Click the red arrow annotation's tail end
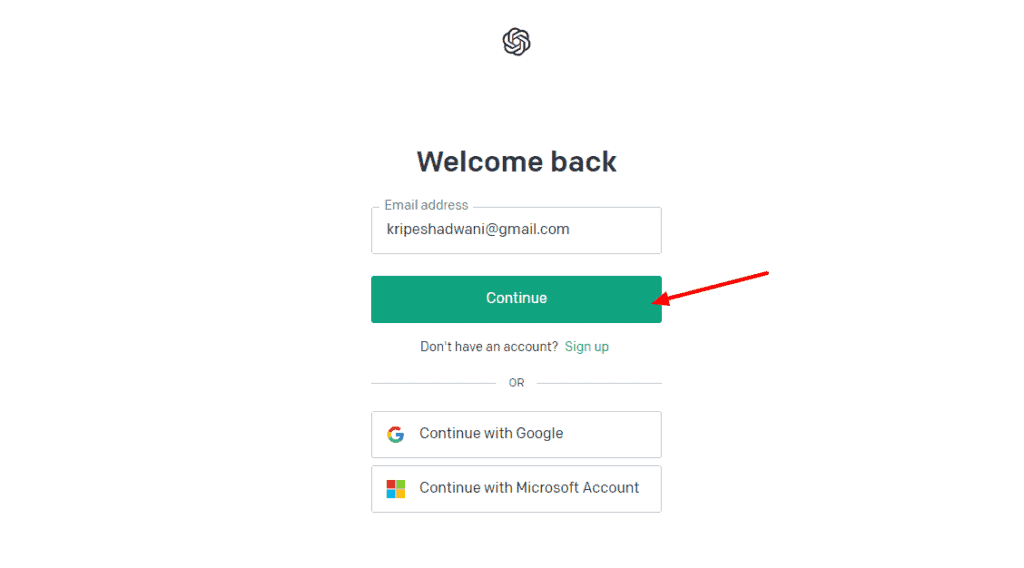1024x568 pixels. click(x=765, y=273)
